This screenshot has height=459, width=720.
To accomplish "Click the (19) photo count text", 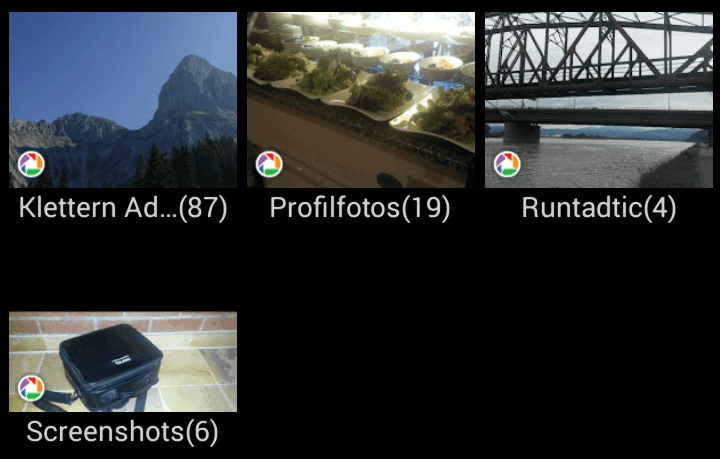I will pyautogui.click(x=426, y=209).
